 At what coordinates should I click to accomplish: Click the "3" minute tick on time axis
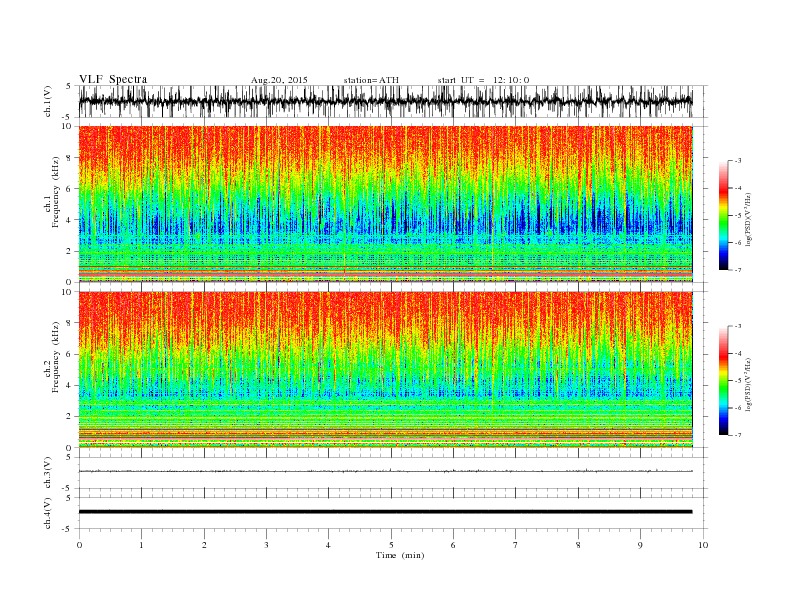(x=266, y=545)
